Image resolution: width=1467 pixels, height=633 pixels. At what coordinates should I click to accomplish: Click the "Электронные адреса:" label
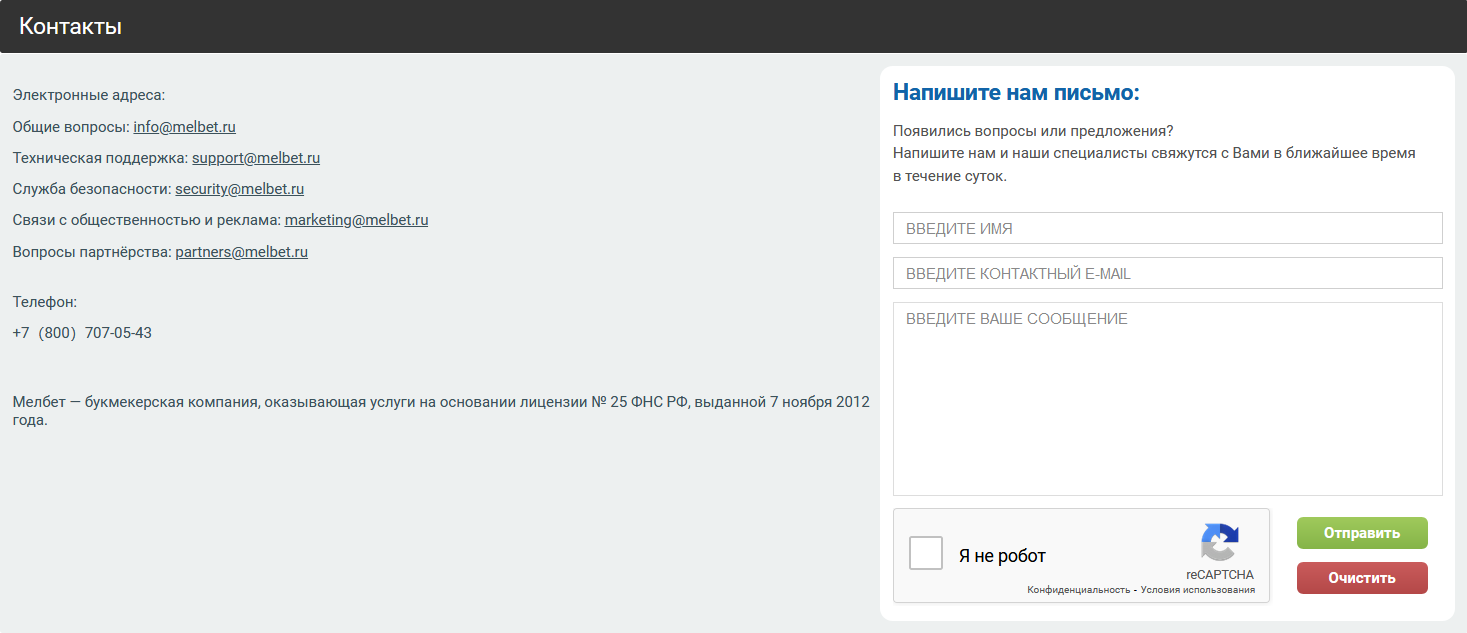pyautogui.click(x=88, y=96)
